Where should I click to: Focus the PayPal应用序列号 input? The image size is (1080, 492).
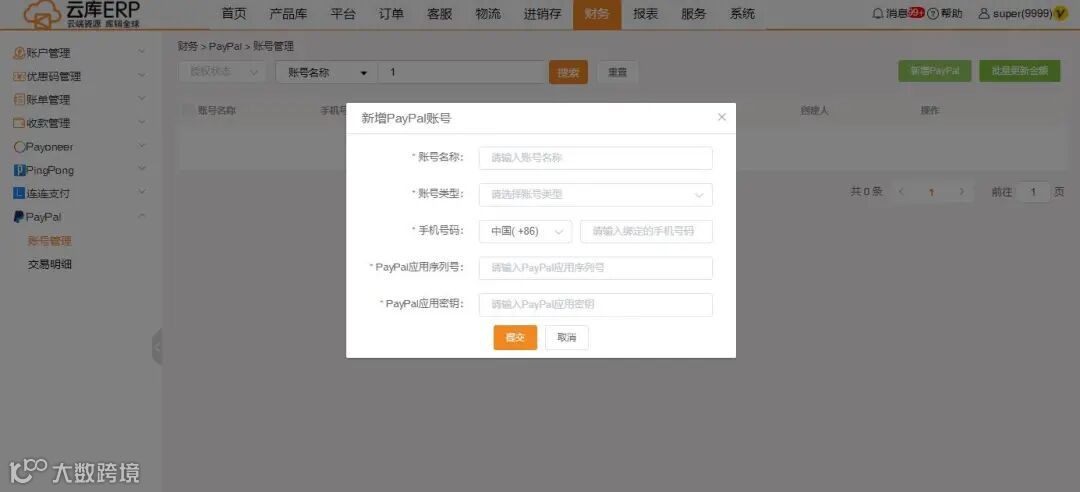click(596, 268)
